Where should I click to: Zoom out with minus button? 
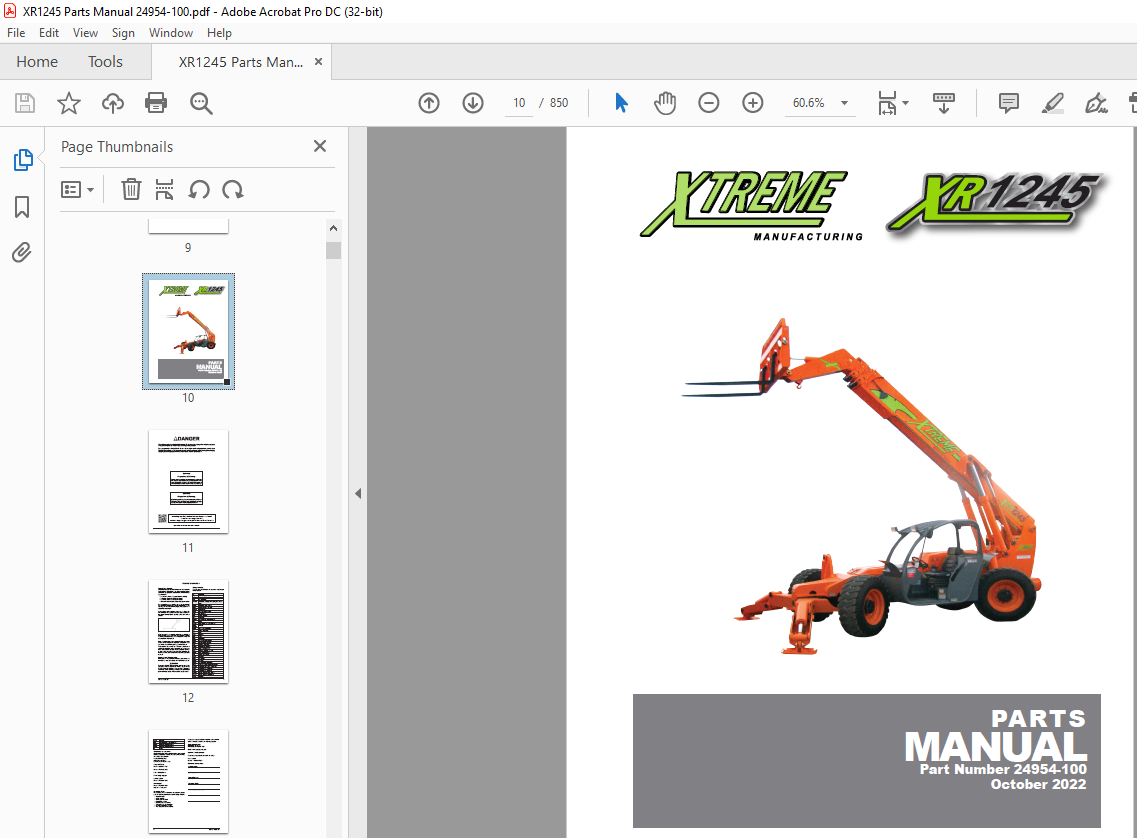tap(708, 103)
